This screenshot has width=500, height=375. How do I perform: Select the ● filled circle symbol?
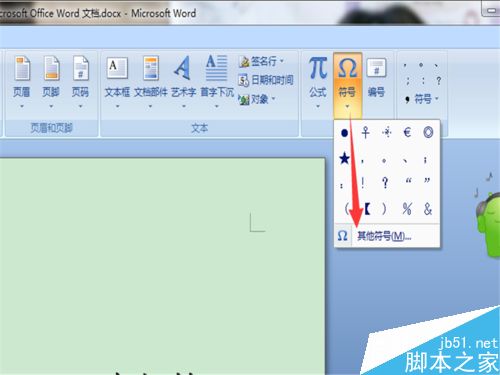[345, 133]
